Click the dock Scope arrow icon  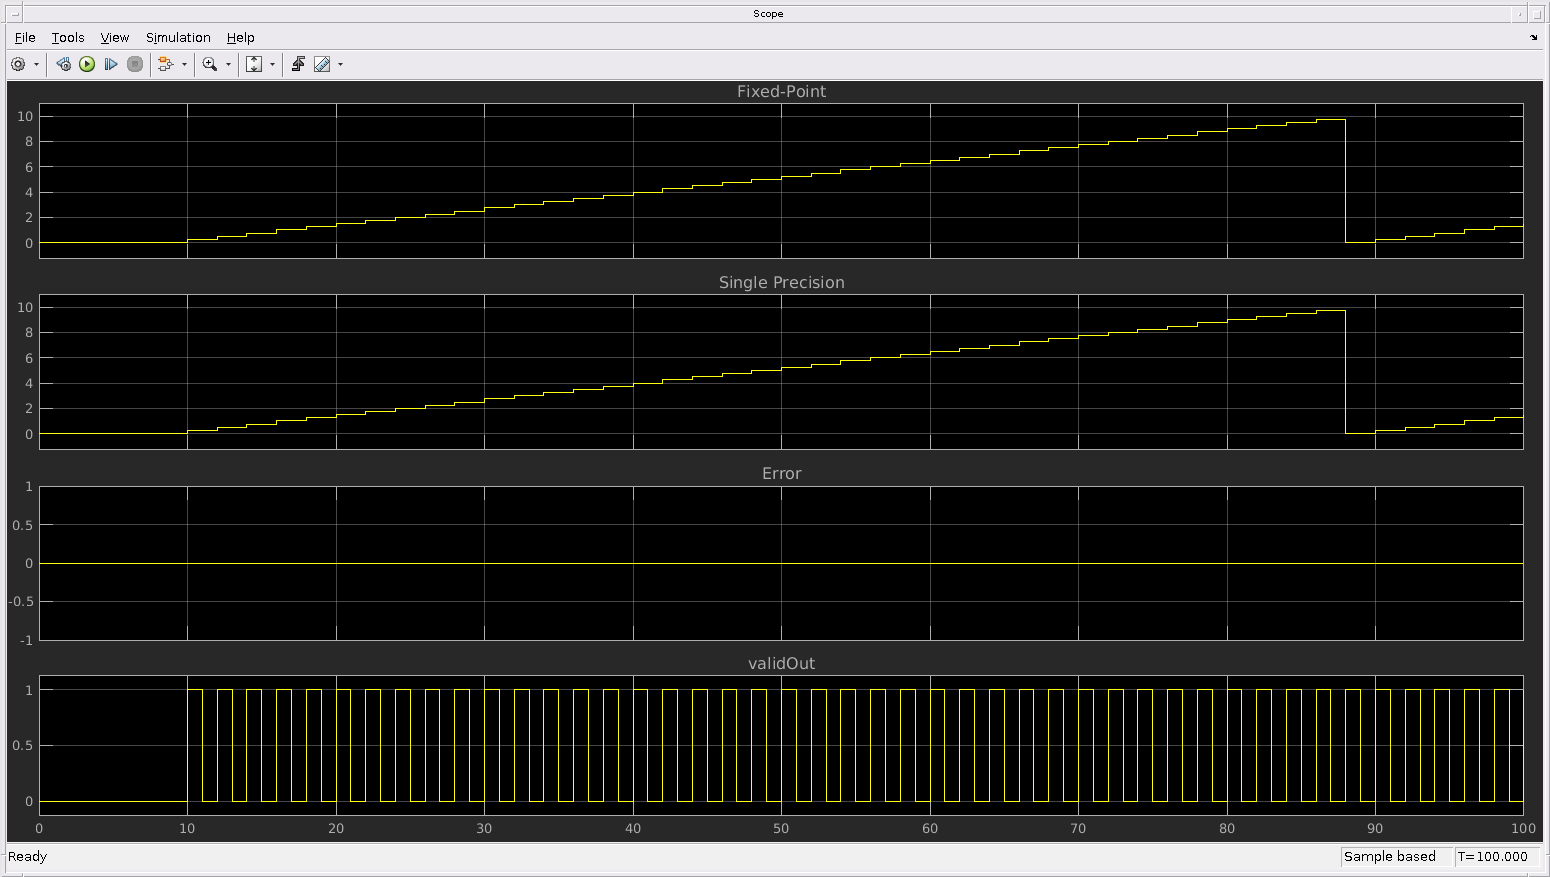click(x=1534, y=37)
